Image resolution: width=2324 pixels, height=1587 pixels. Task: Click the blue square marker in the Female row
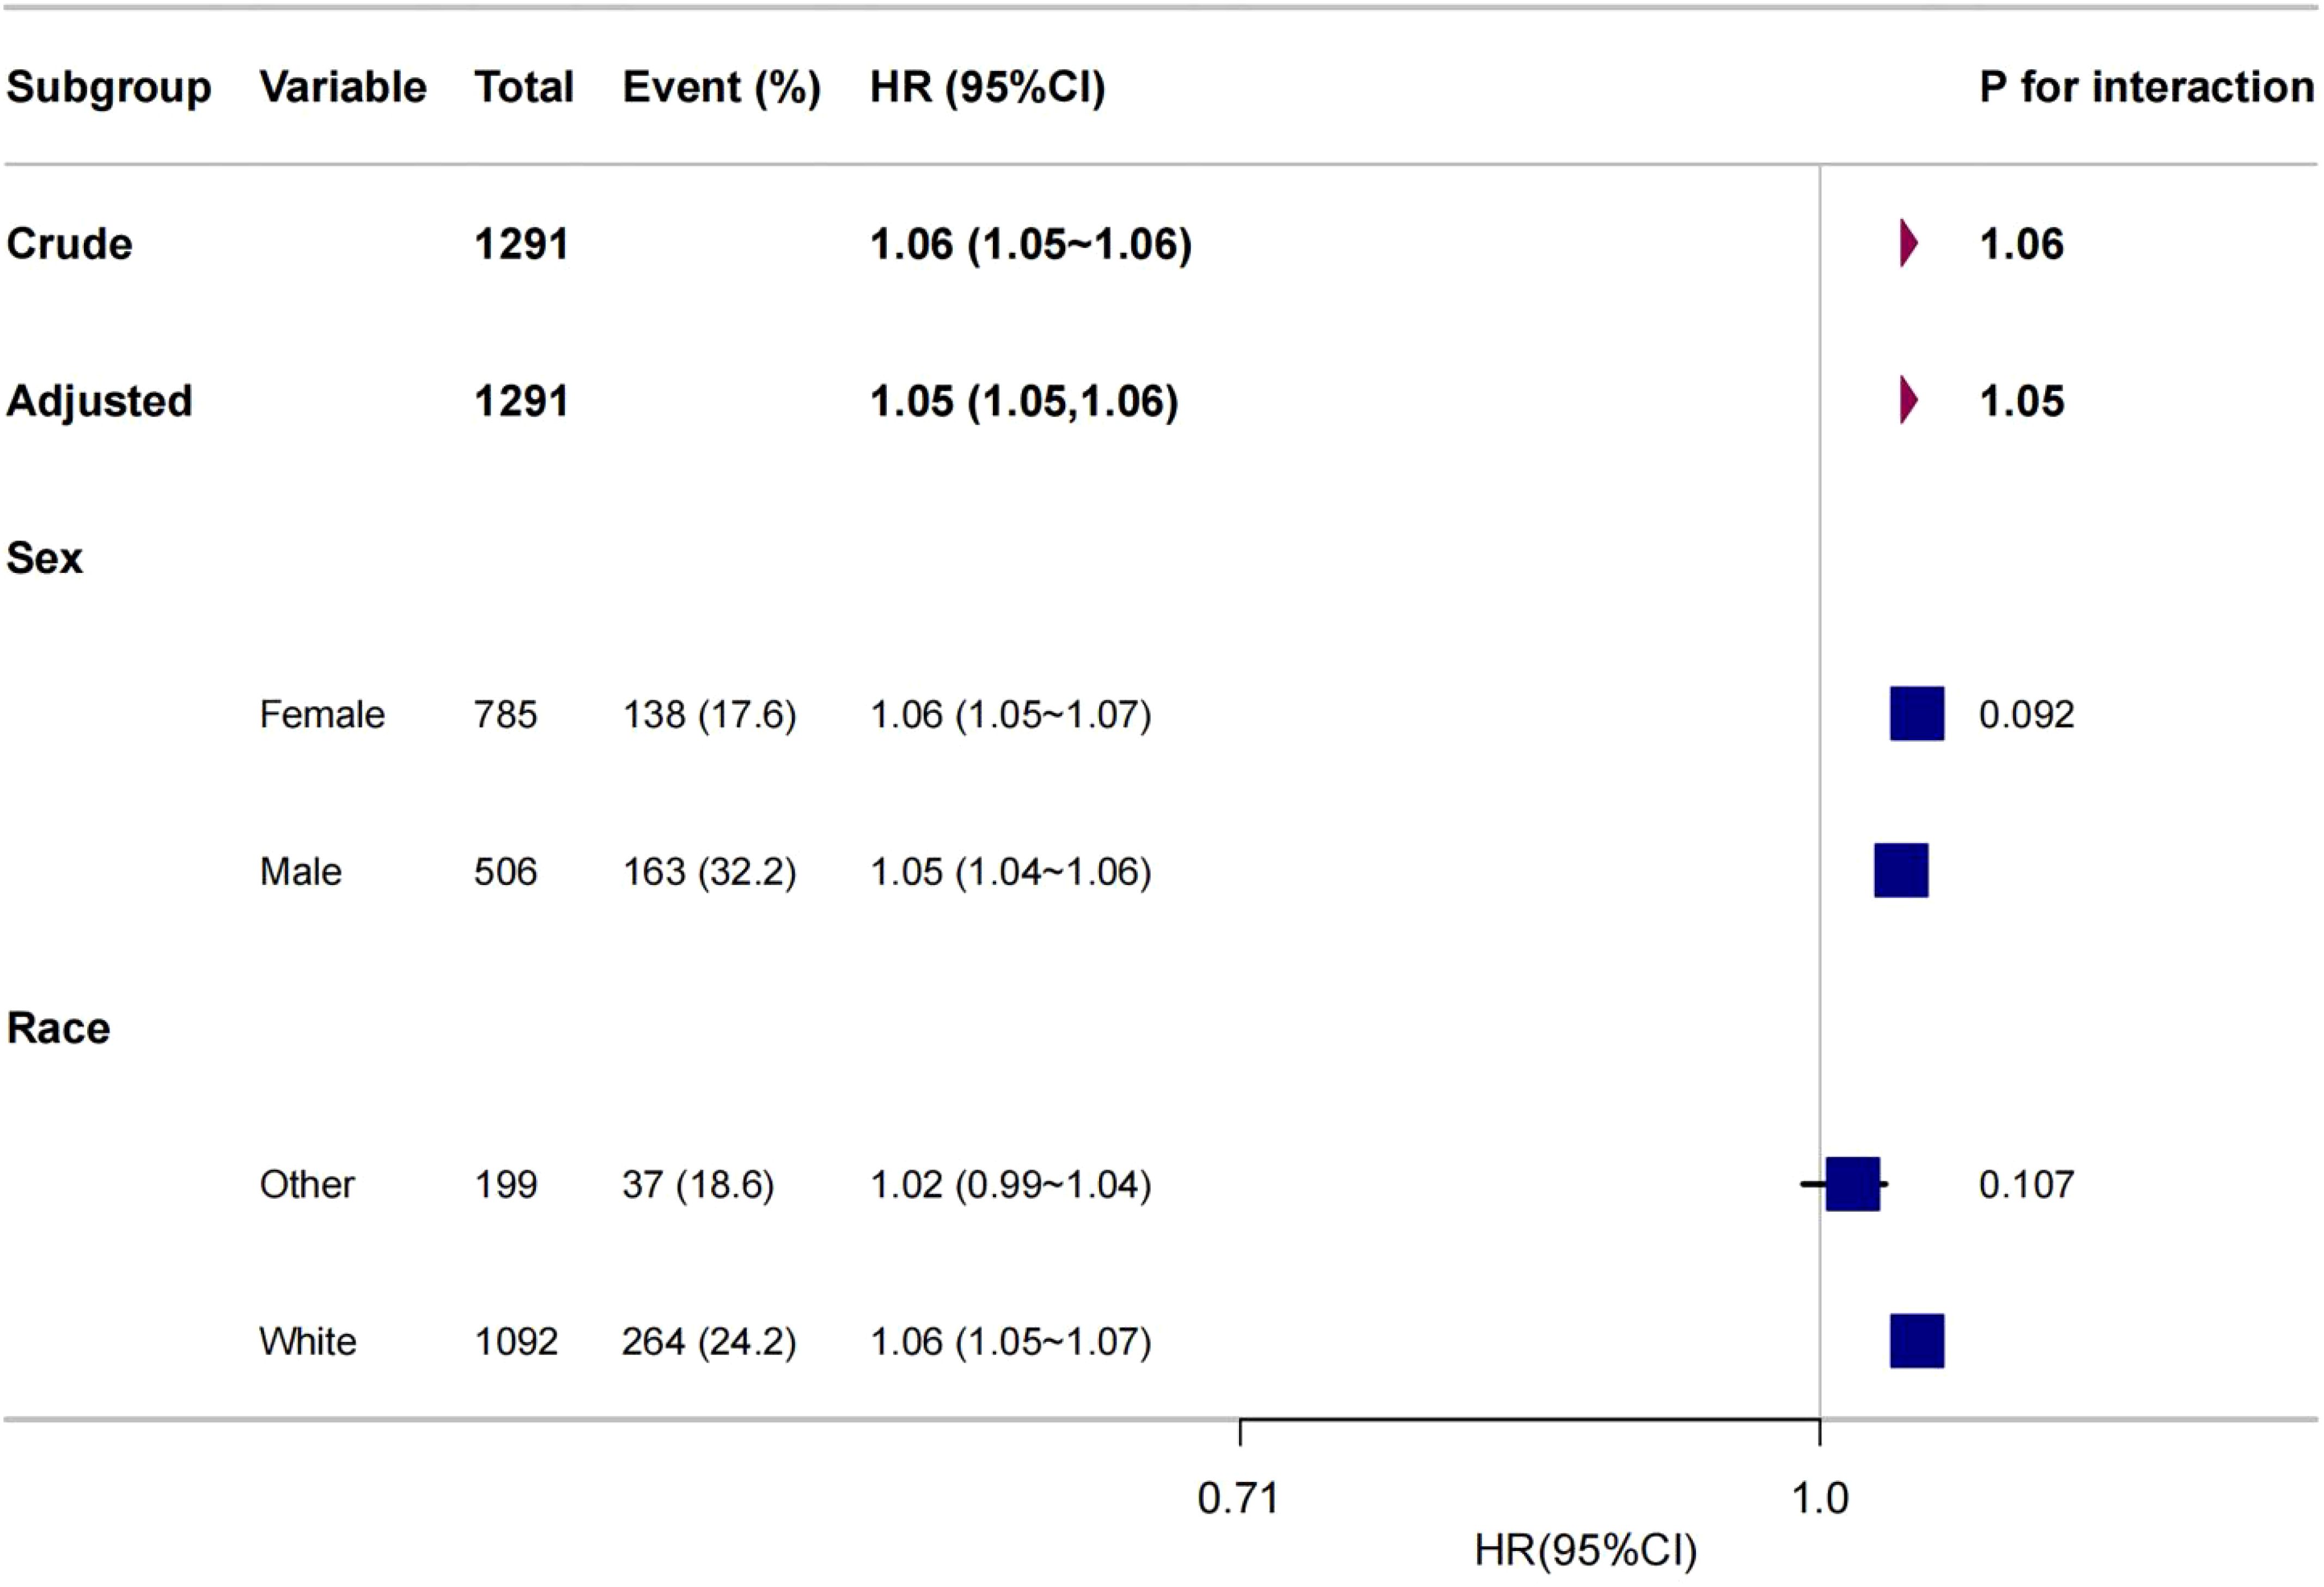[1917, 713]
